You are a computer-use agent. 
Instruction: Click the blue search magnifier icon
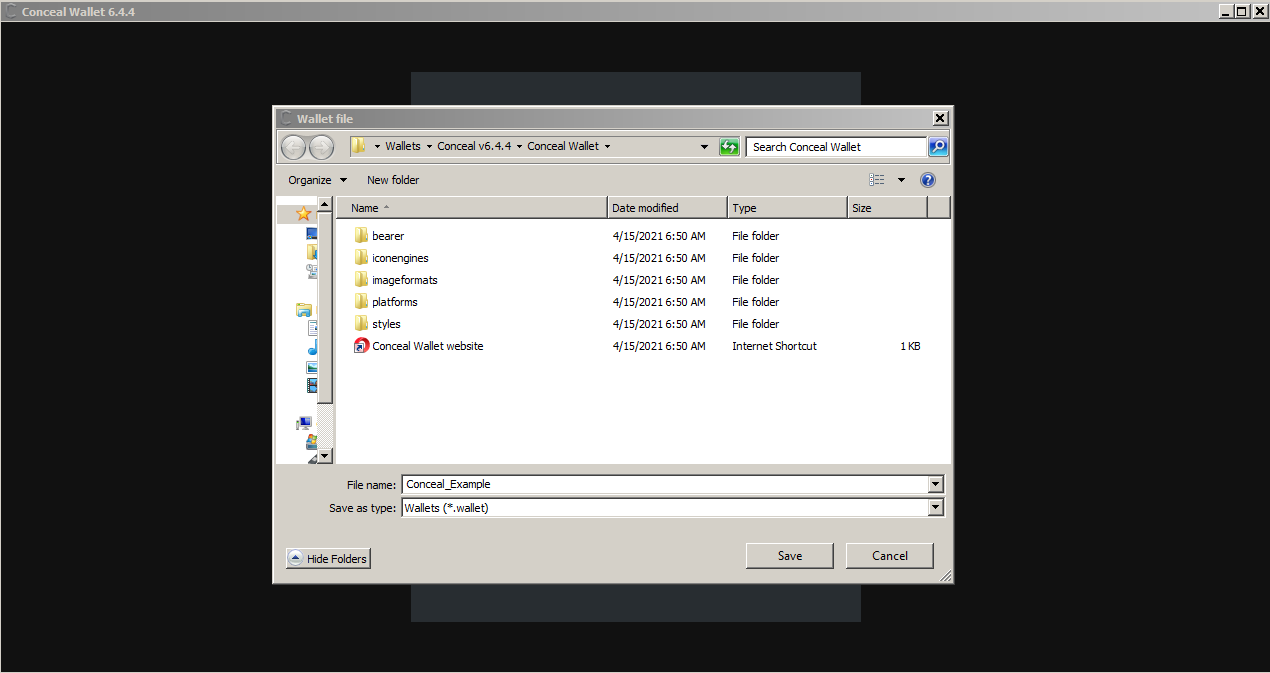click(x=937, y=147)
